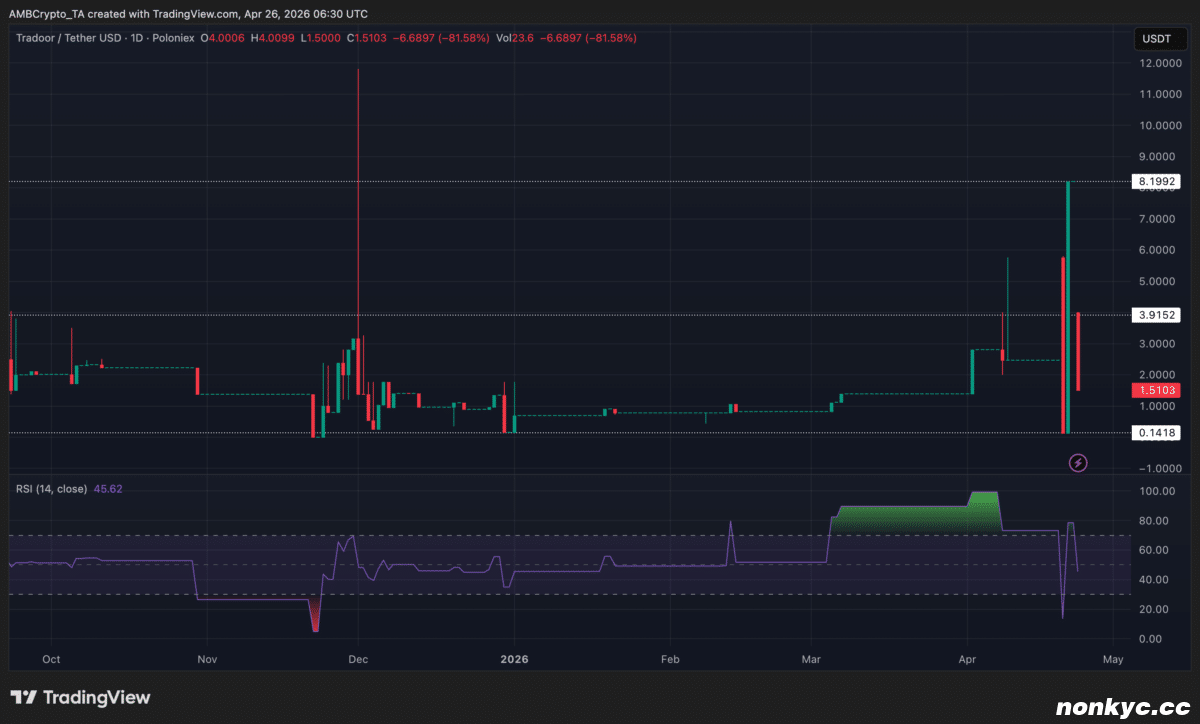
Task: Click the purple lightning bolt icon
Action: pos(1078,462)
